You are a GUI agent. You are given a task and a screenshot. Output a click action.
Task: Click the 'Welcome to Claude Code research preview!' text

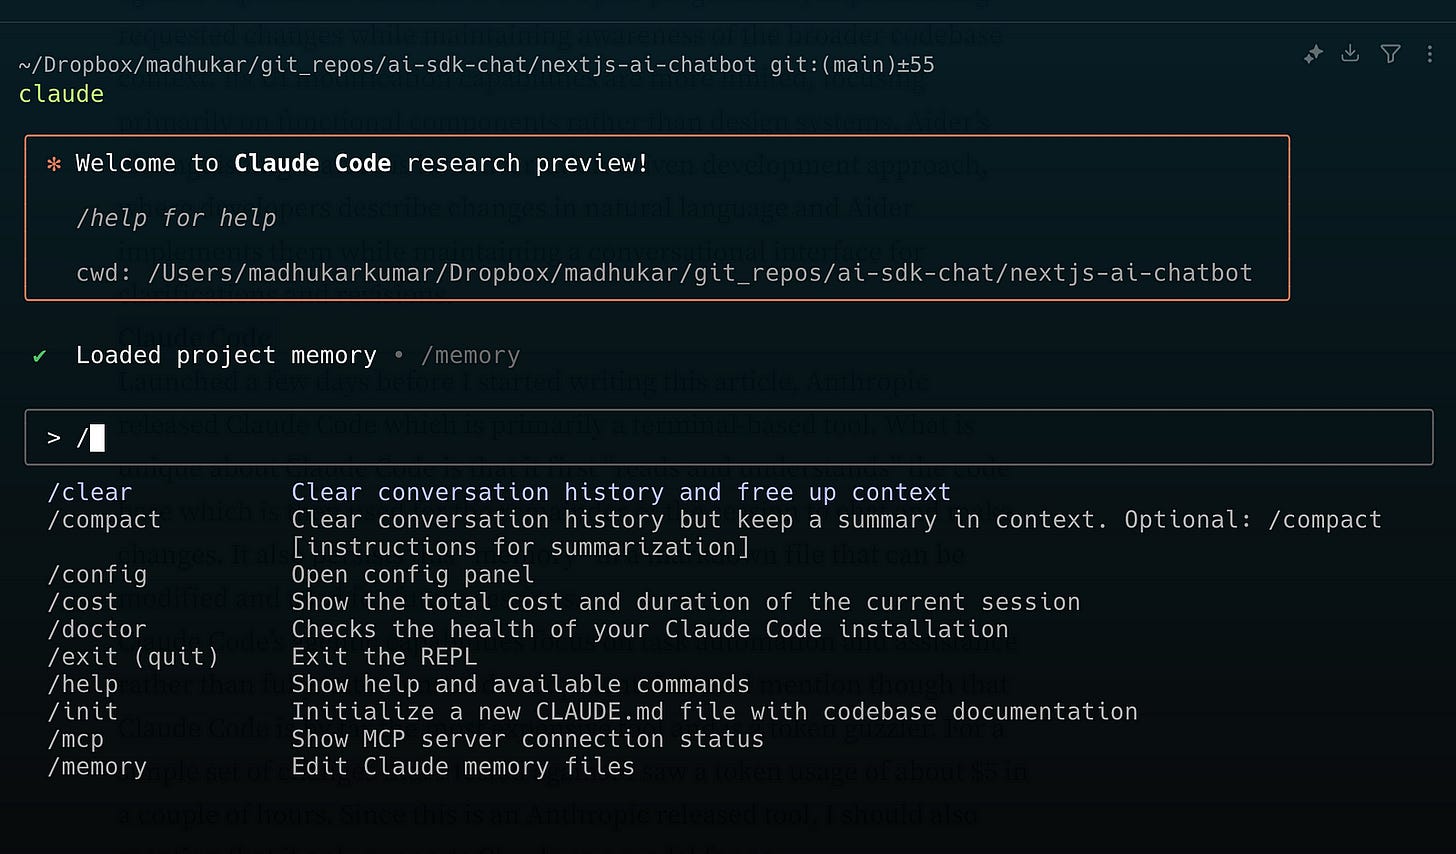click(x=362, y=163)
